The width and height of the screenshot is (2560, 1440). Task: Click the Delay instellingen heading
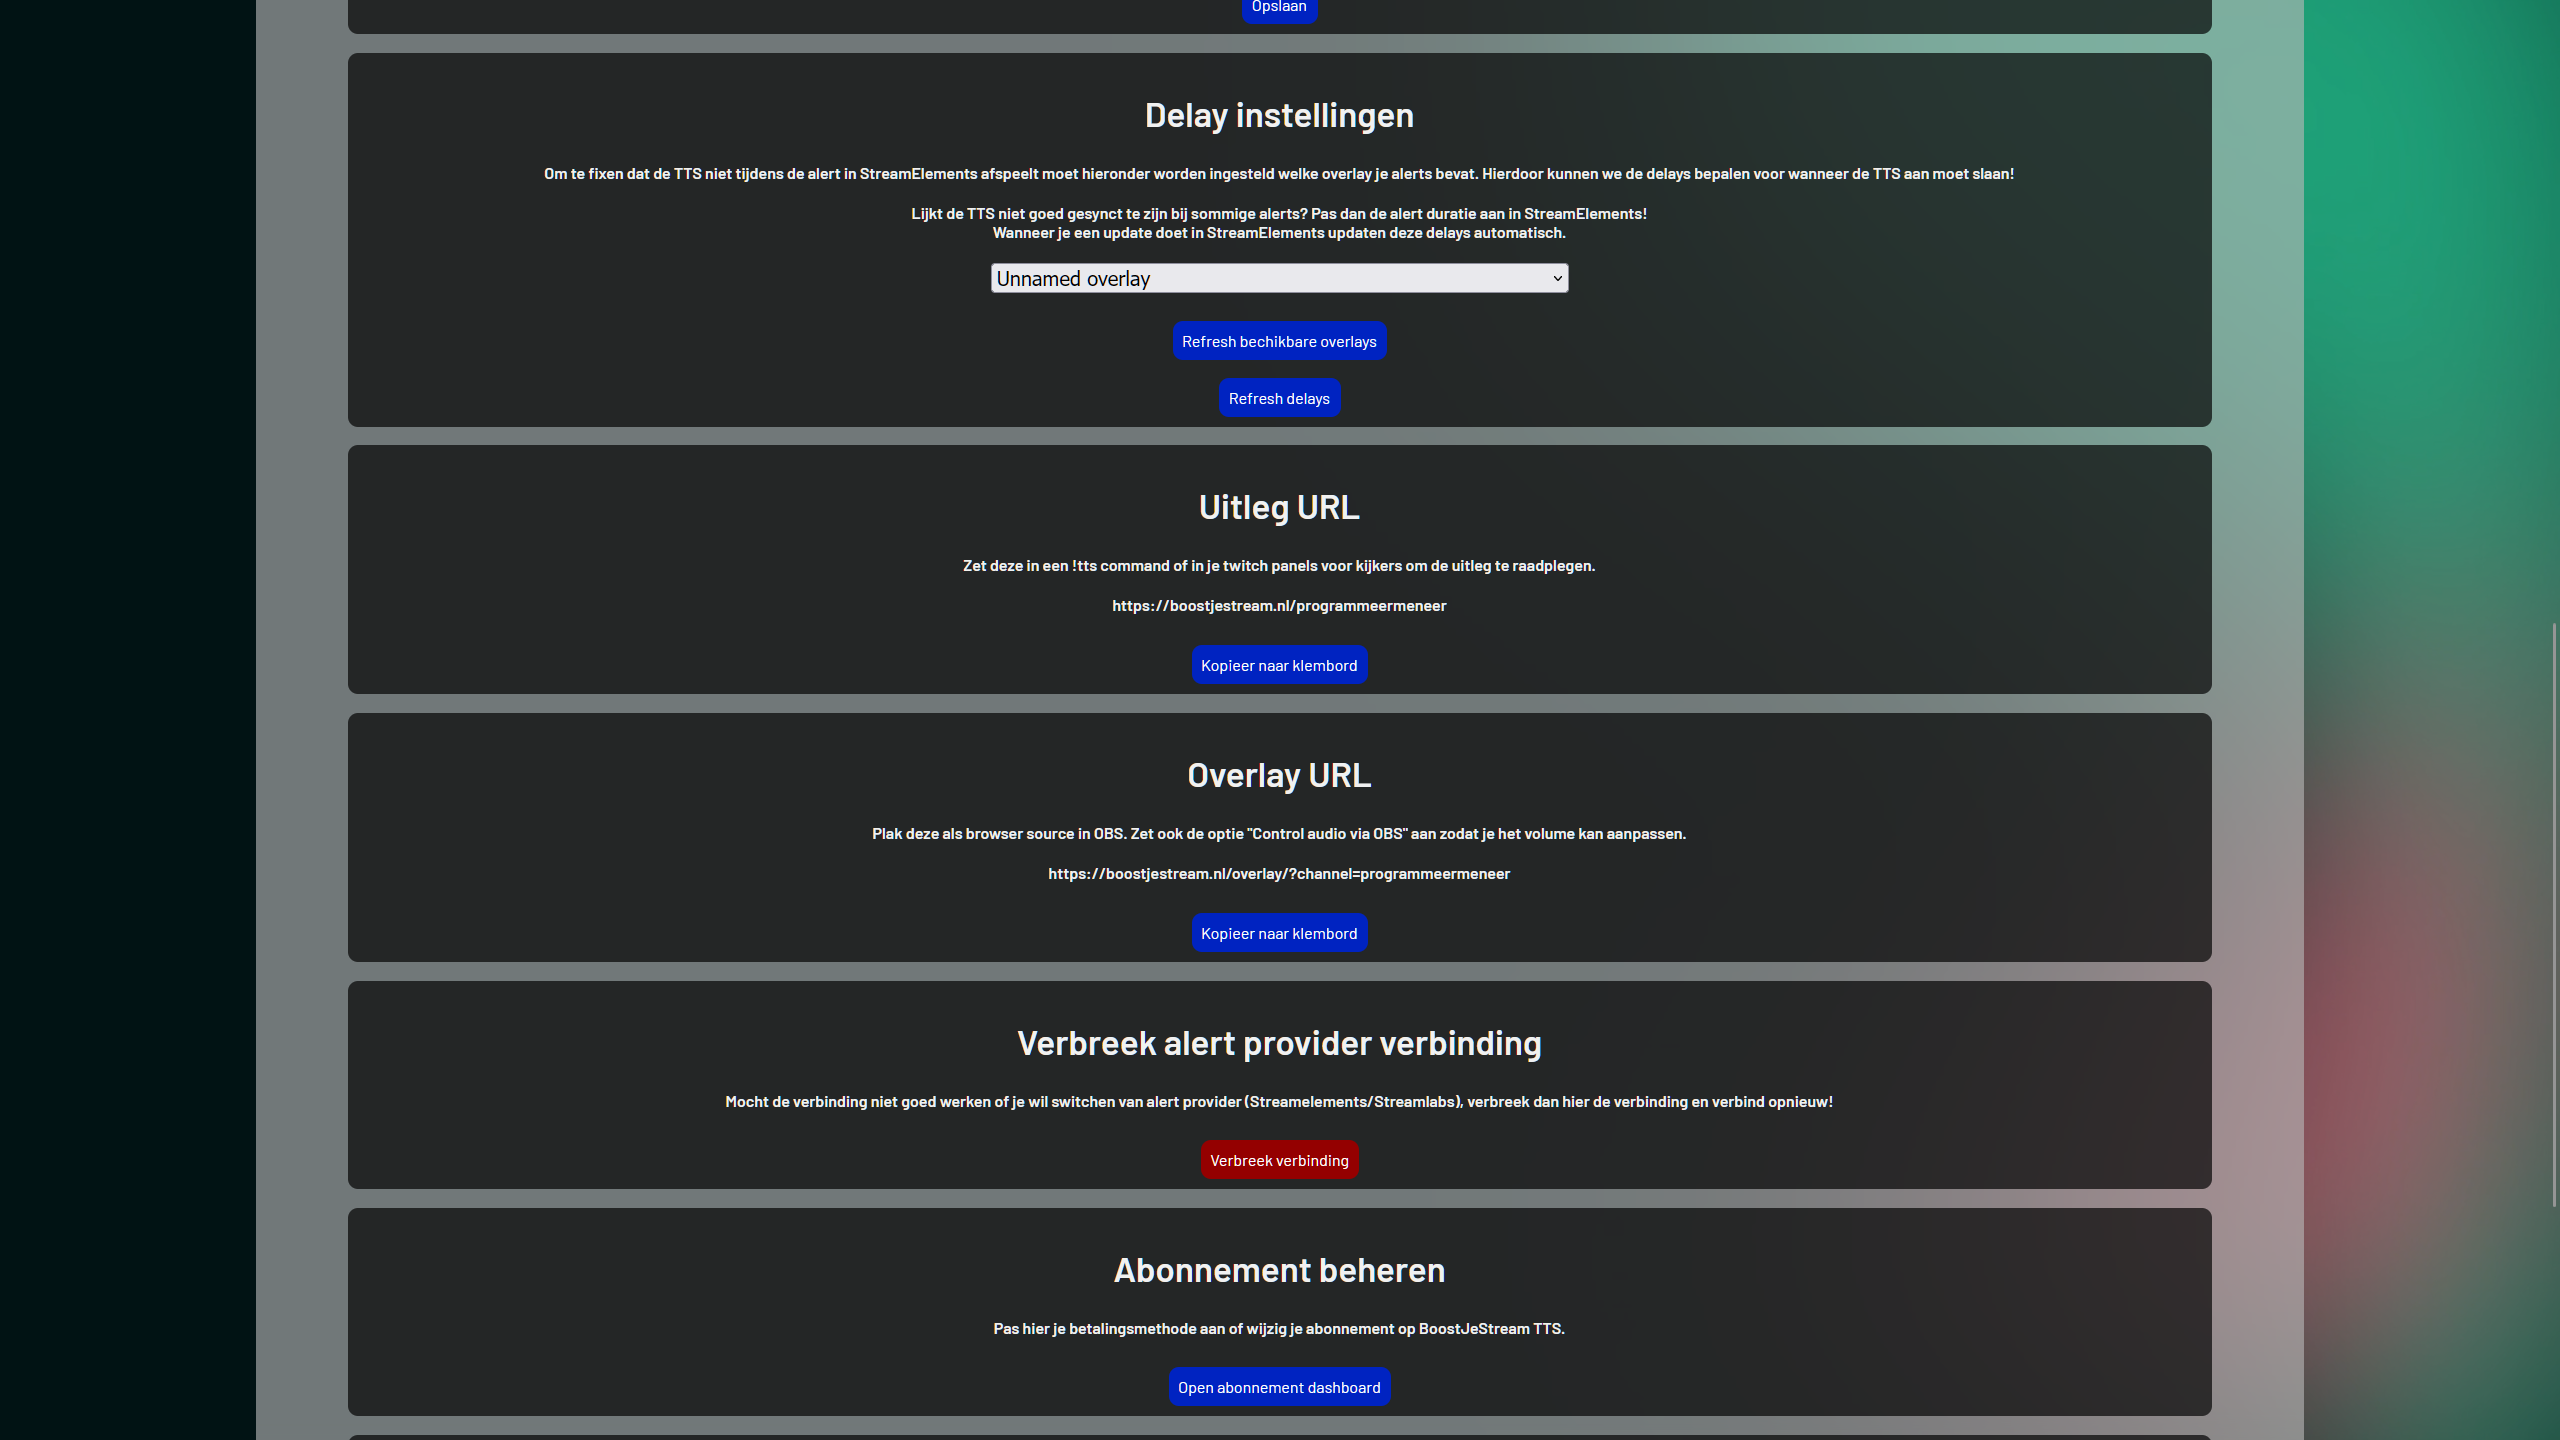pos(1279,115)
